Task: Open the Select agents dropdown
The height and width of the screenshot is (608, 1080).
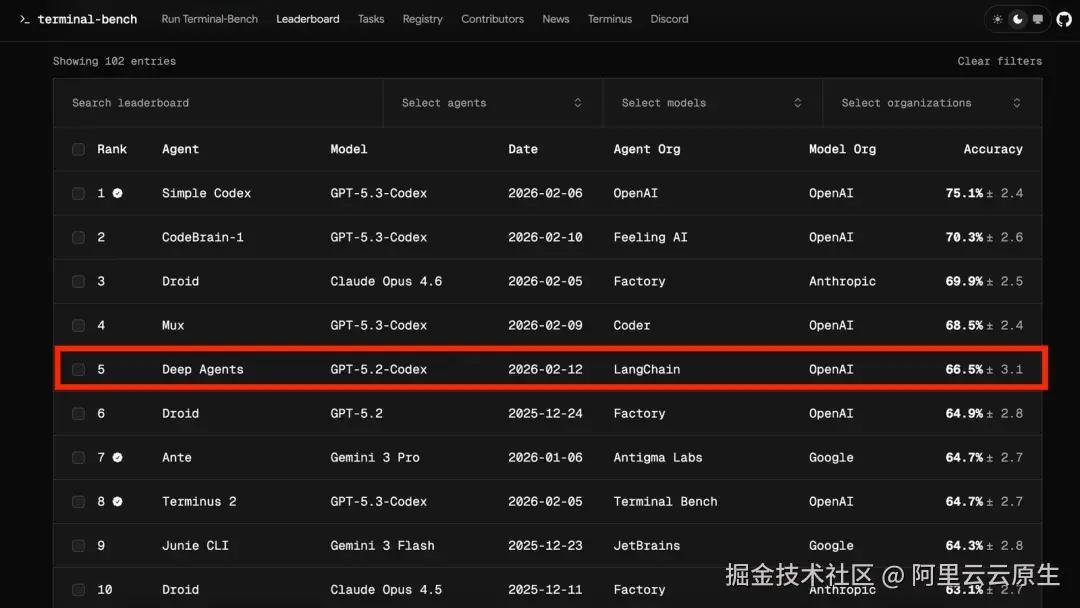Action: 492,103
